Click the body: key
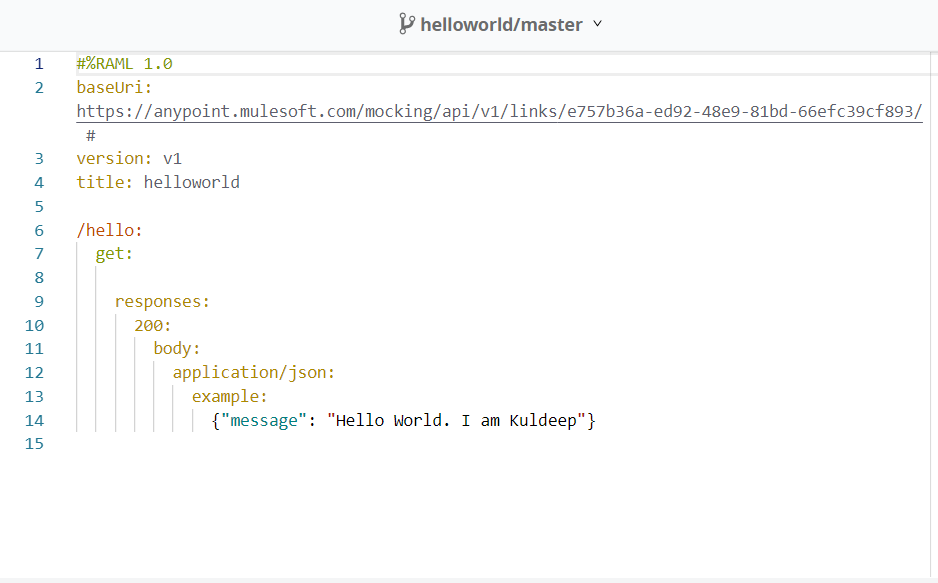The height and width of the screenshot is (583, 938). click(177, 348)
